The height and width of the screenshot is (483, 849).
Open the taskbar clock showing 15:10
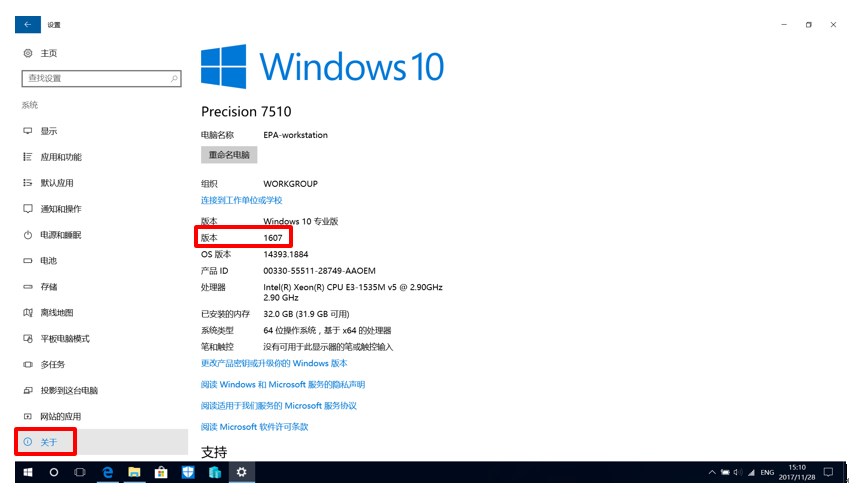(x=797, y=472)
